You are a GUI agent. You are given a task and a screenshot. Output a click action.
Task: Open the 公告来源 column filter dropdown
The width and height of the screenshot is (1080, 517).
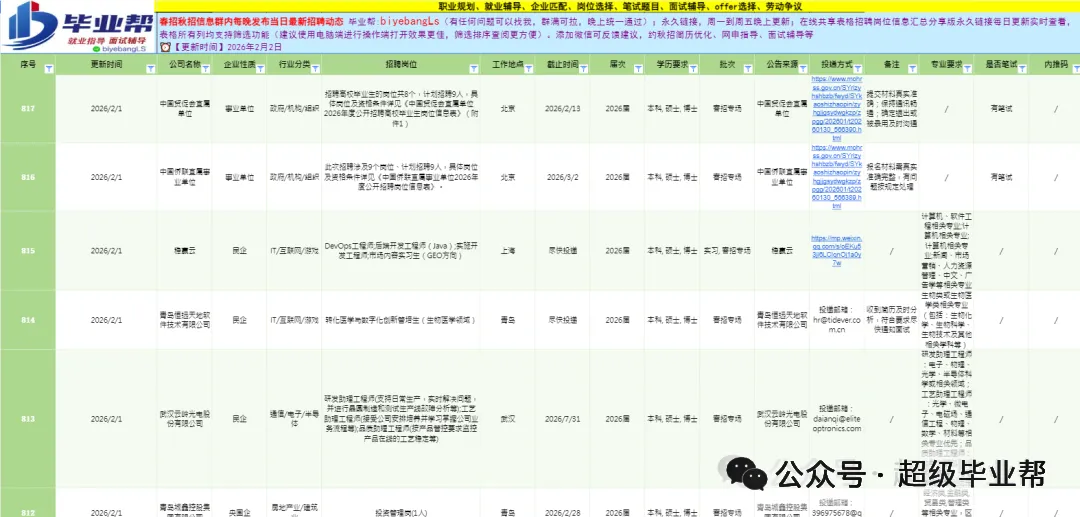(802, 69)
